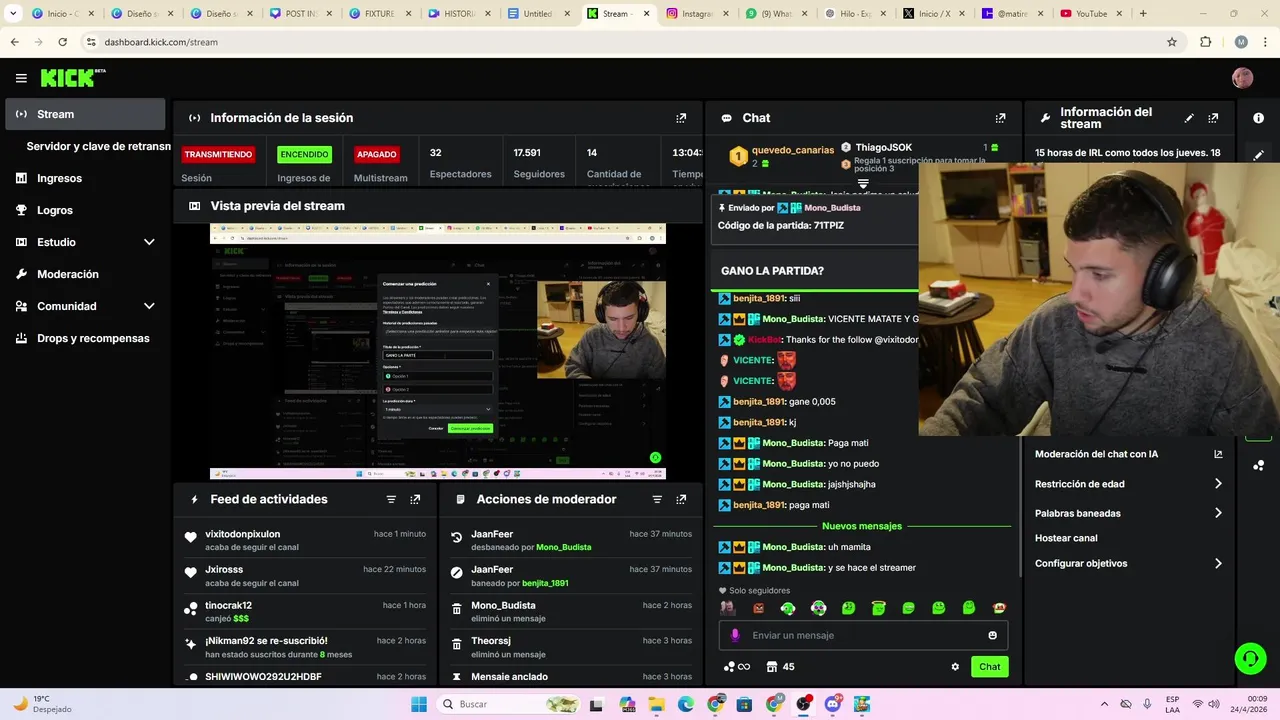Click the purple microphone icon in chat box

(735, 635)
